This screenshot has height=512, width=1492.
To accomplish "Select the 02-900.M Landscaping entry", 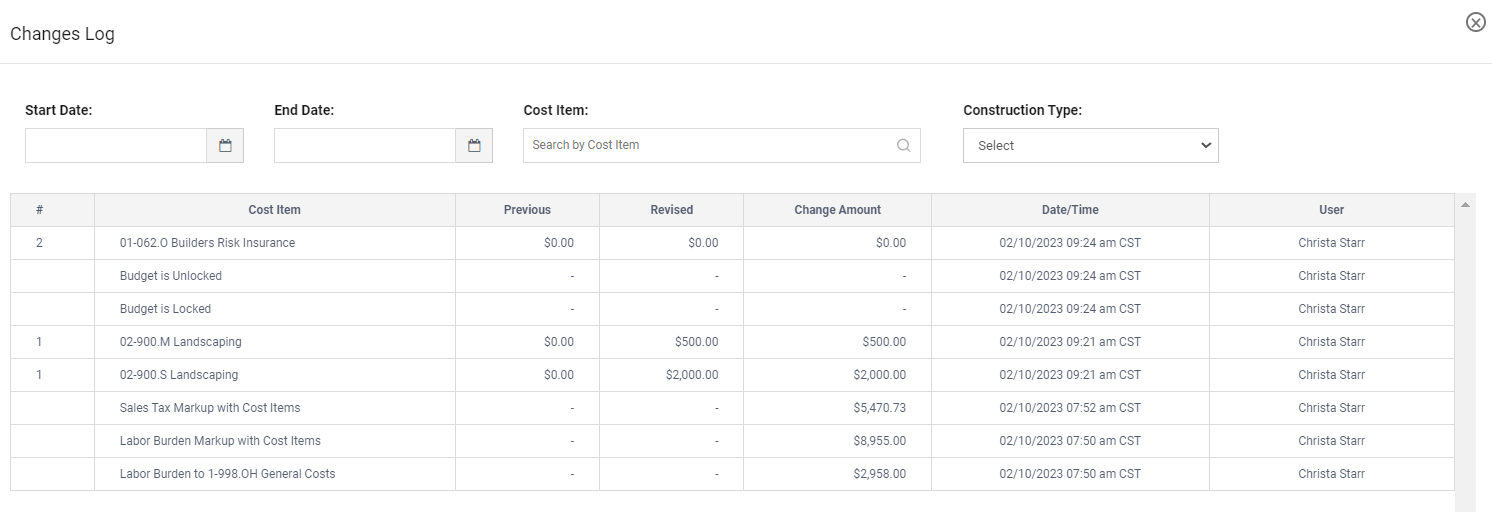I will pos(180,342).
